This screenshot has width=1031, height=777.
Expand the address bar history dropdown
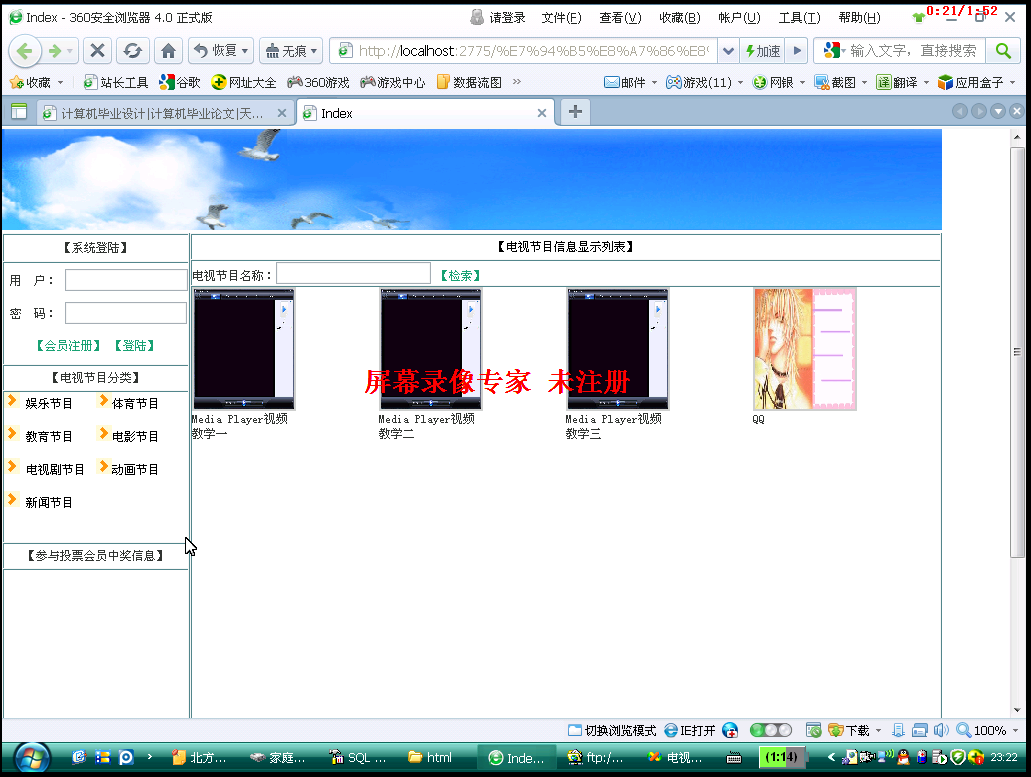pos(728,51)
